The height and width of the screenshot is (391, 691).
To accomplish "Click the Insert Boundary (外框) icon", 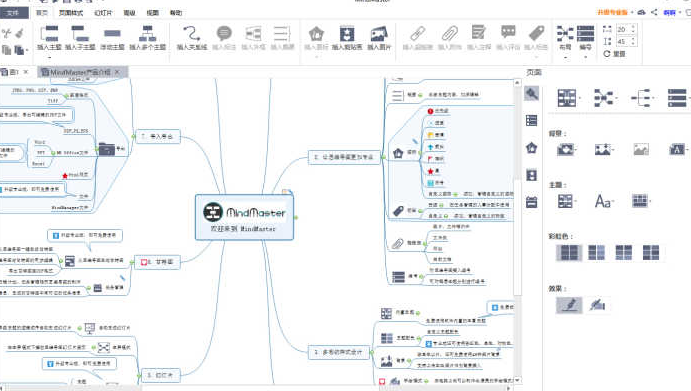I will click(253, 34).
